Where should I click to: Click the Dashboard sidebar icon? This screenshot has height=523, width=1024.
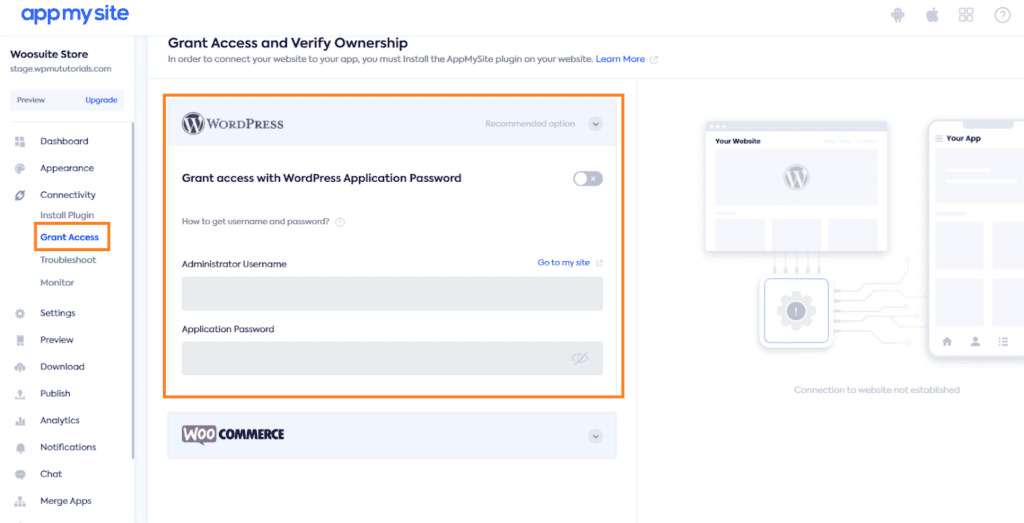[x=20, y=141]
